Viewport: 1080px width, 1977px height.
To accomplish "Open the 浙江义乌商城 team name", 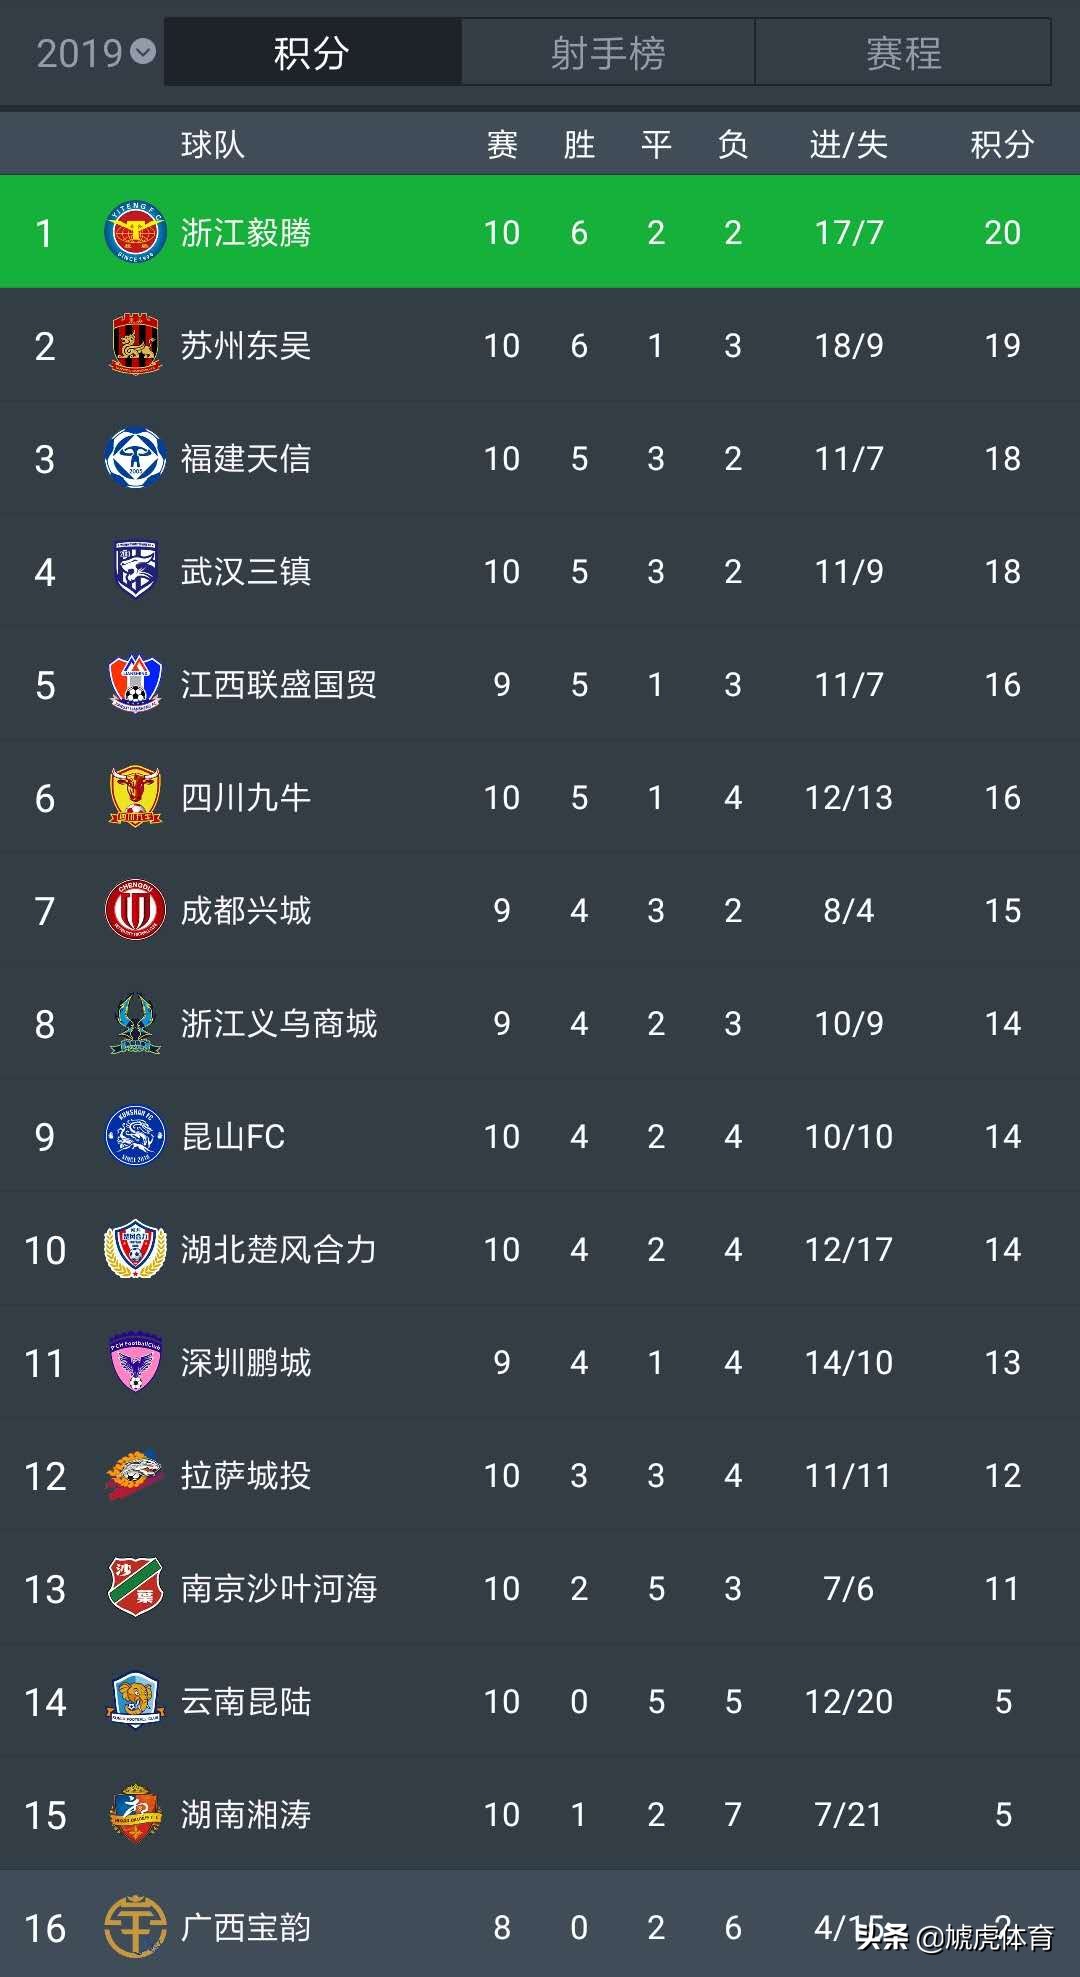I will coord(278,1024).
